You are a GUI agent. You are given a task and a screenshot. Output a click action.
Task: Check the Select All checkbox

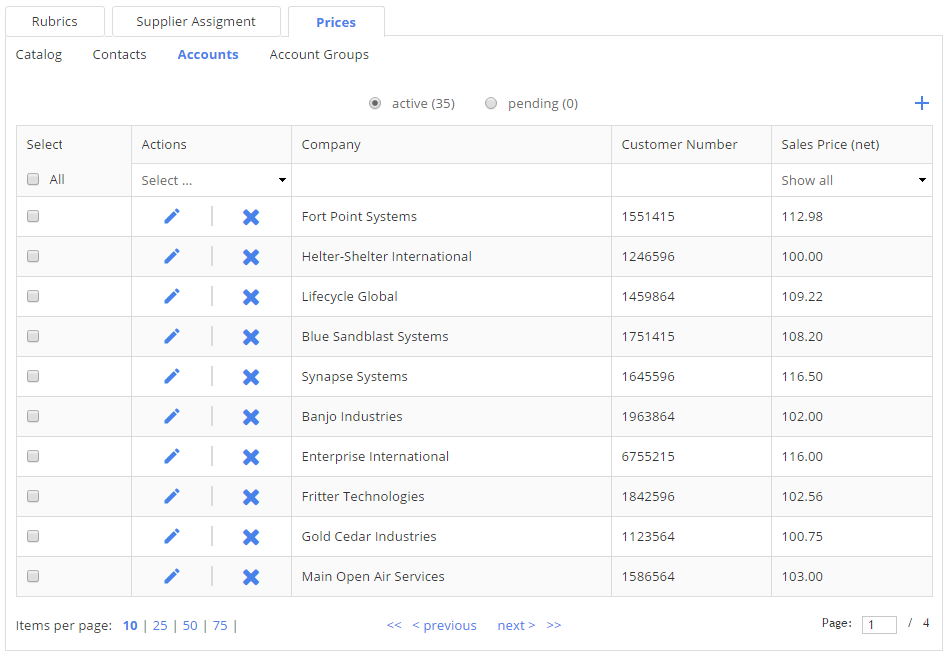click(x=33, y=180)
